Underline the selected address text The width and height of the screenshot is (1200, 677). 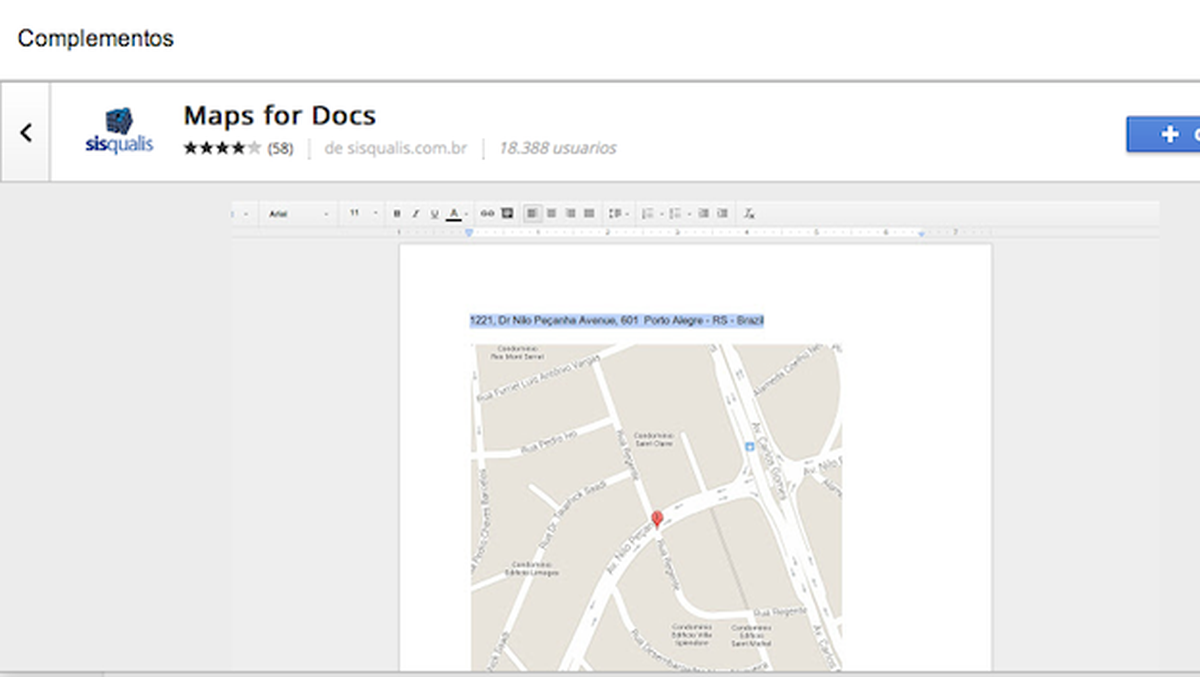pyautogui.click(x=433, y=213)
